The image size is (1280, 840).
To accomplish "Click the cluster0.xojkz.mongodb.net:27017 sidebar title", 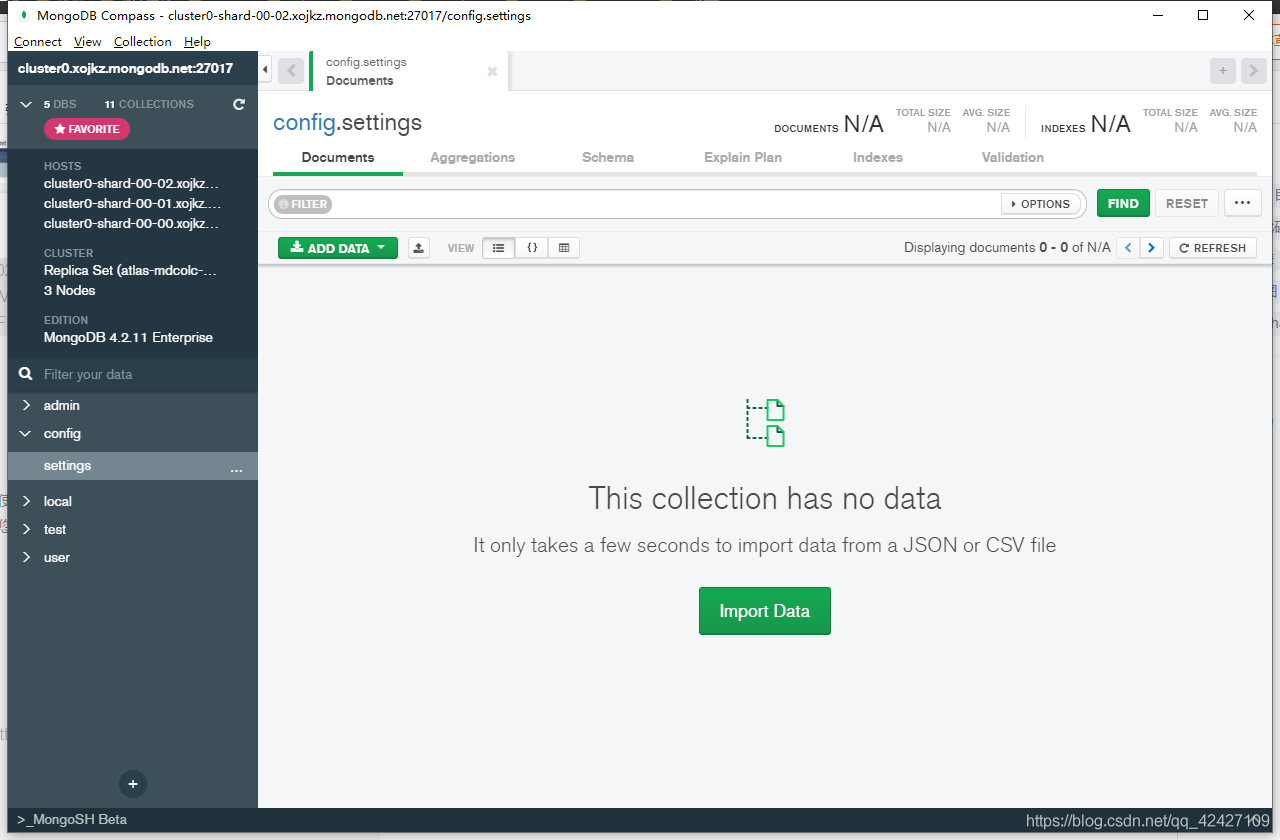I will click(x=125, y=69).
